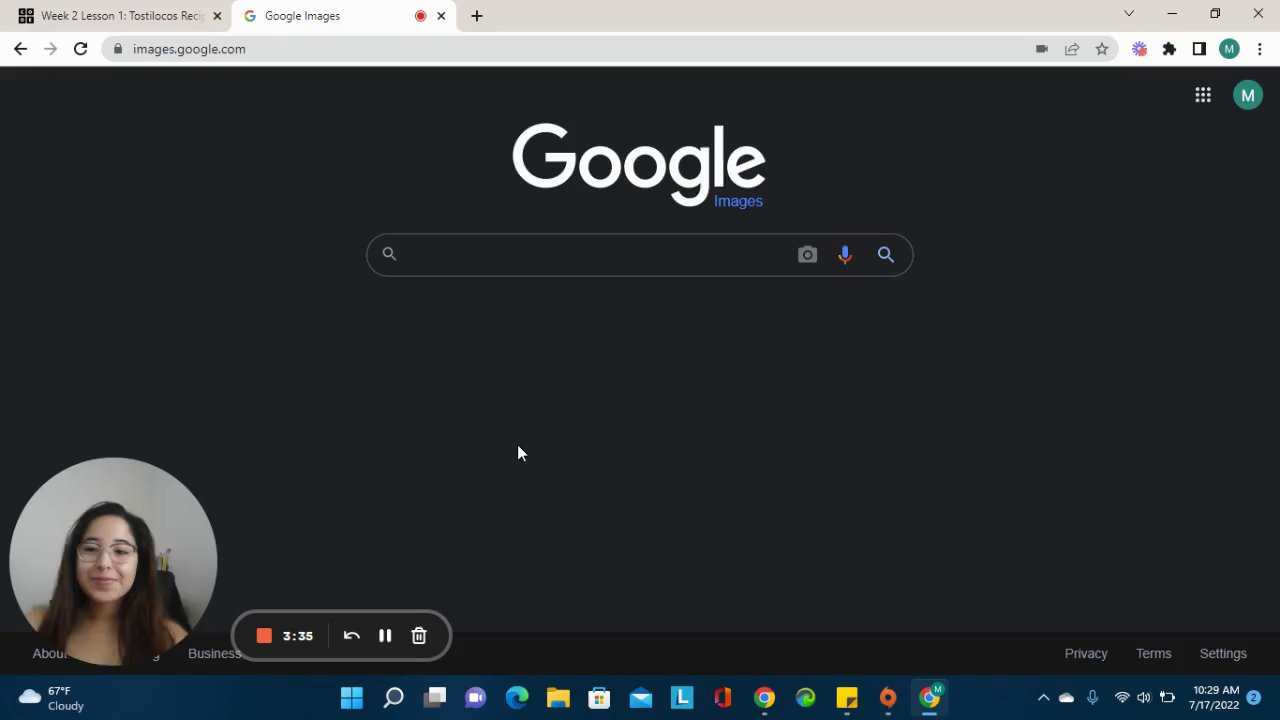Viewport: 1280px width, 720px height.
Task: Open camera permission icon in address bar
Action: click(x=1042, y=49)
